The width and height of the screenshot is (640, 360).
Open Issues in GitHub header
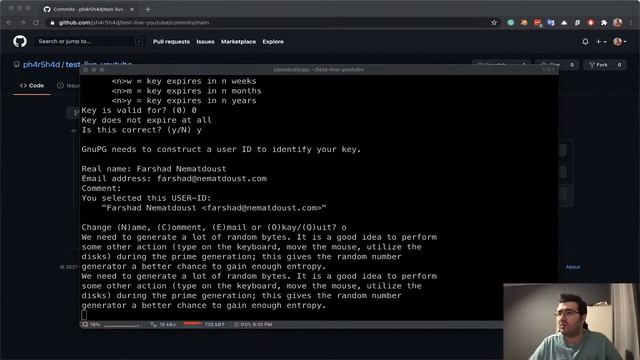click(x=205, y=42)
